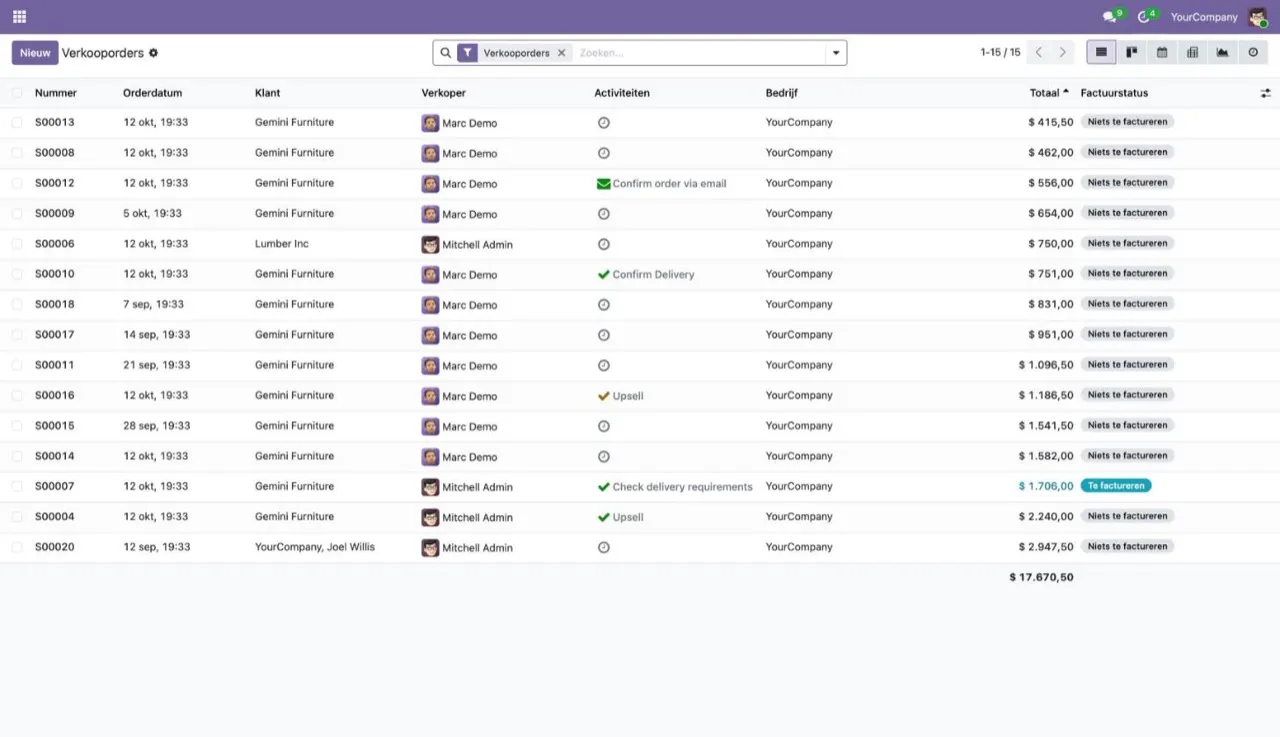Image resolution: width=1280 pixels, height=737 pixels.
Task: Sort by the Klant column header
Action: click(x=267, y=93)
